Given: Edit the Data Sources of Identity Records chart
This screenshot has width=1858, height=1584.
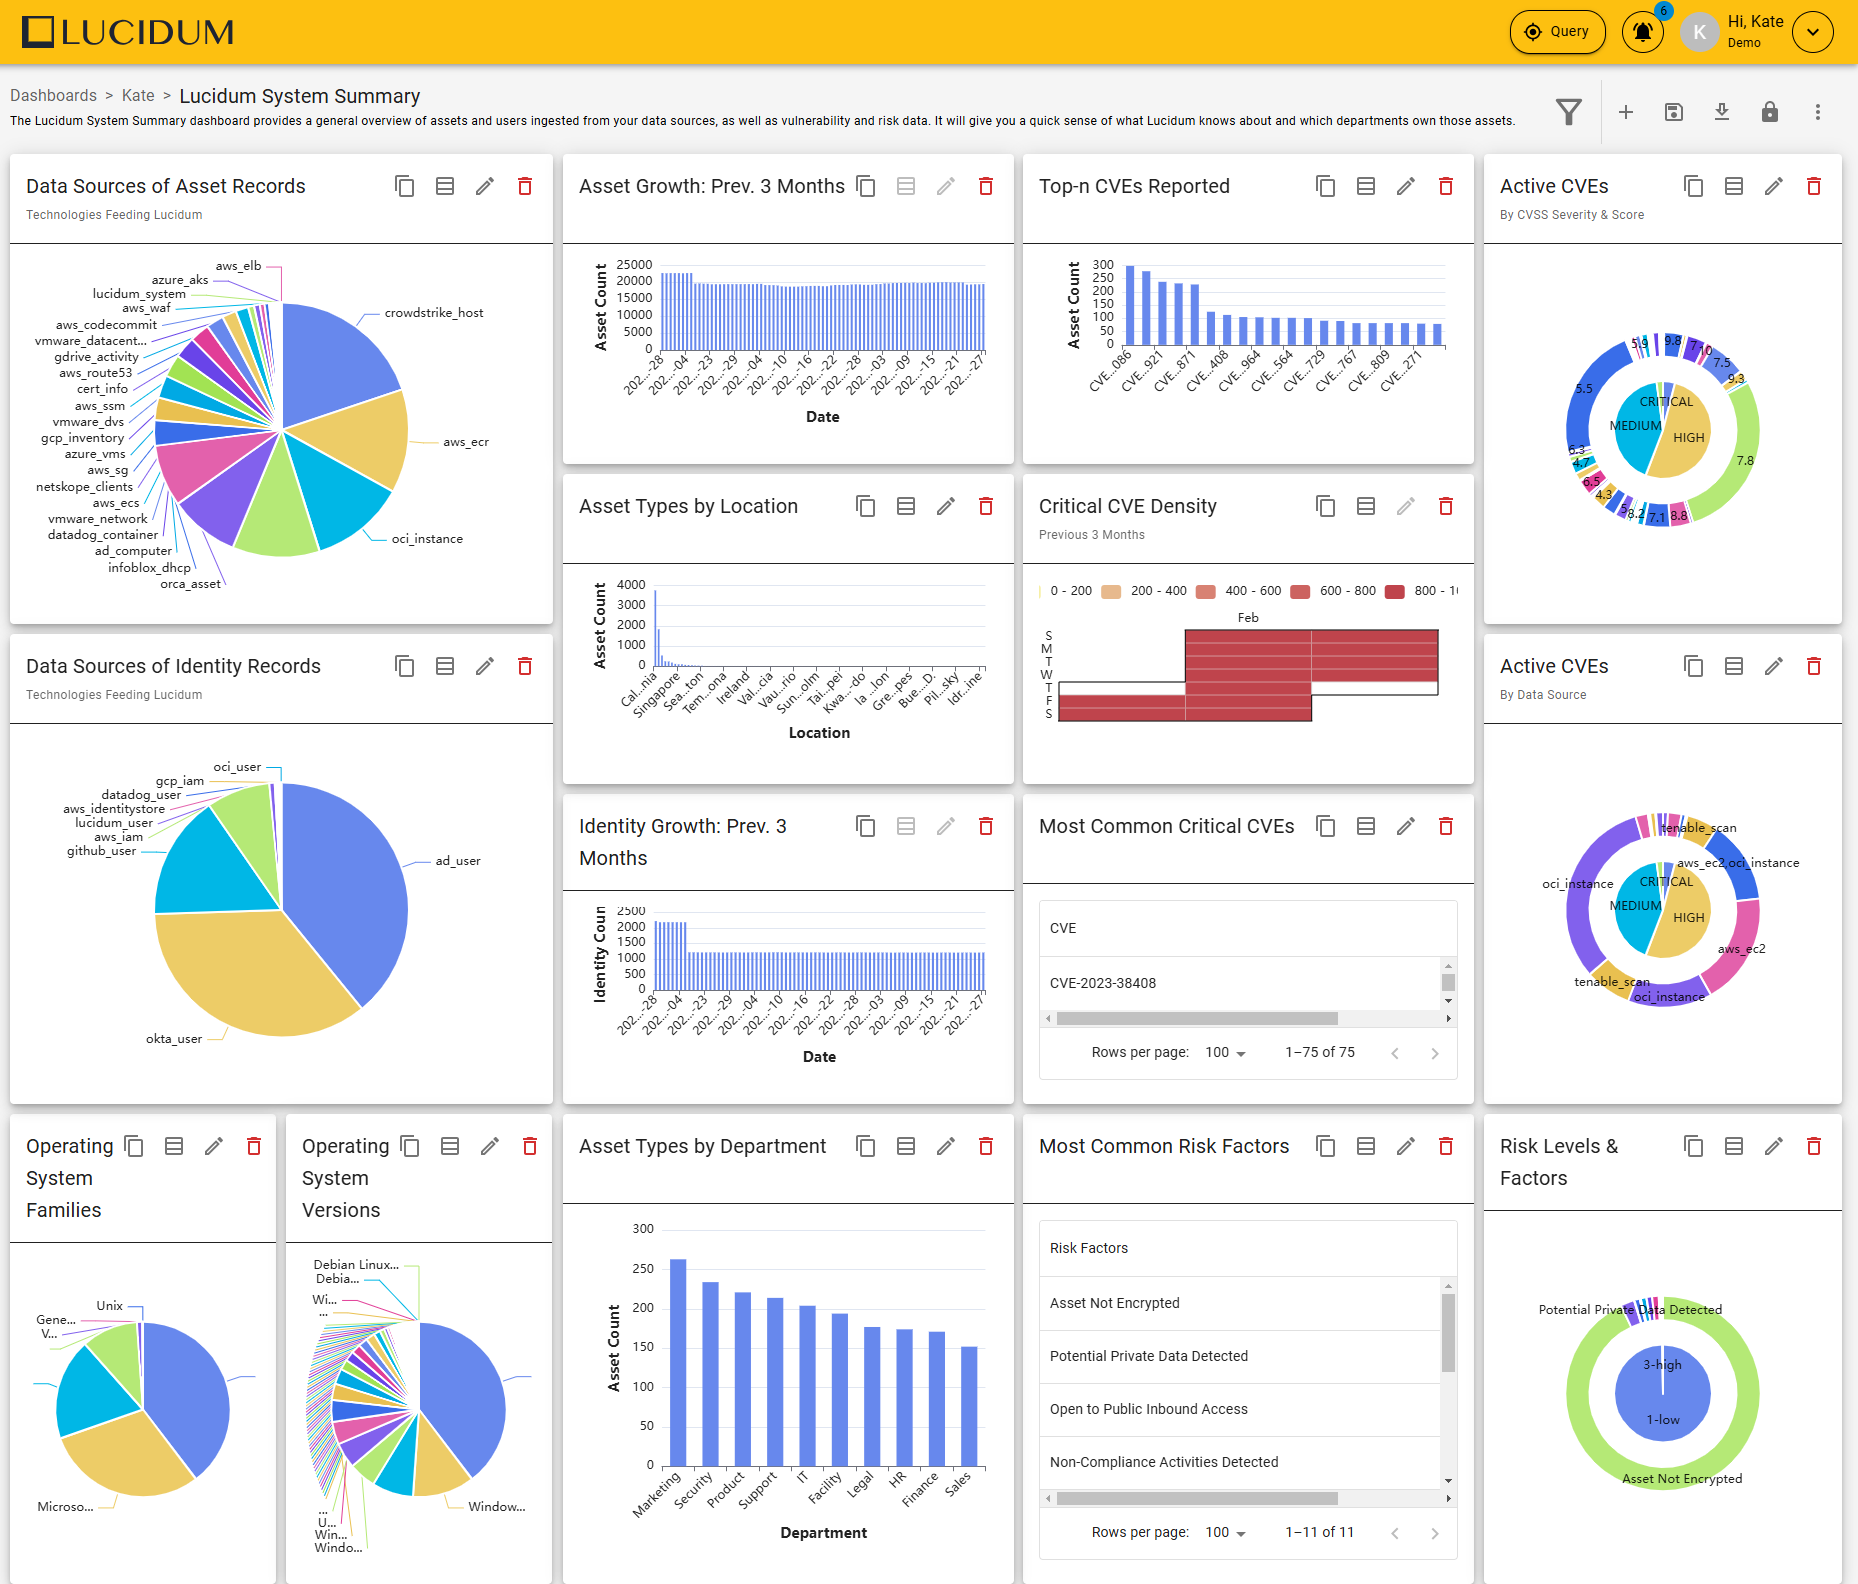Looking at the screenshot, I should click(485, 666).
